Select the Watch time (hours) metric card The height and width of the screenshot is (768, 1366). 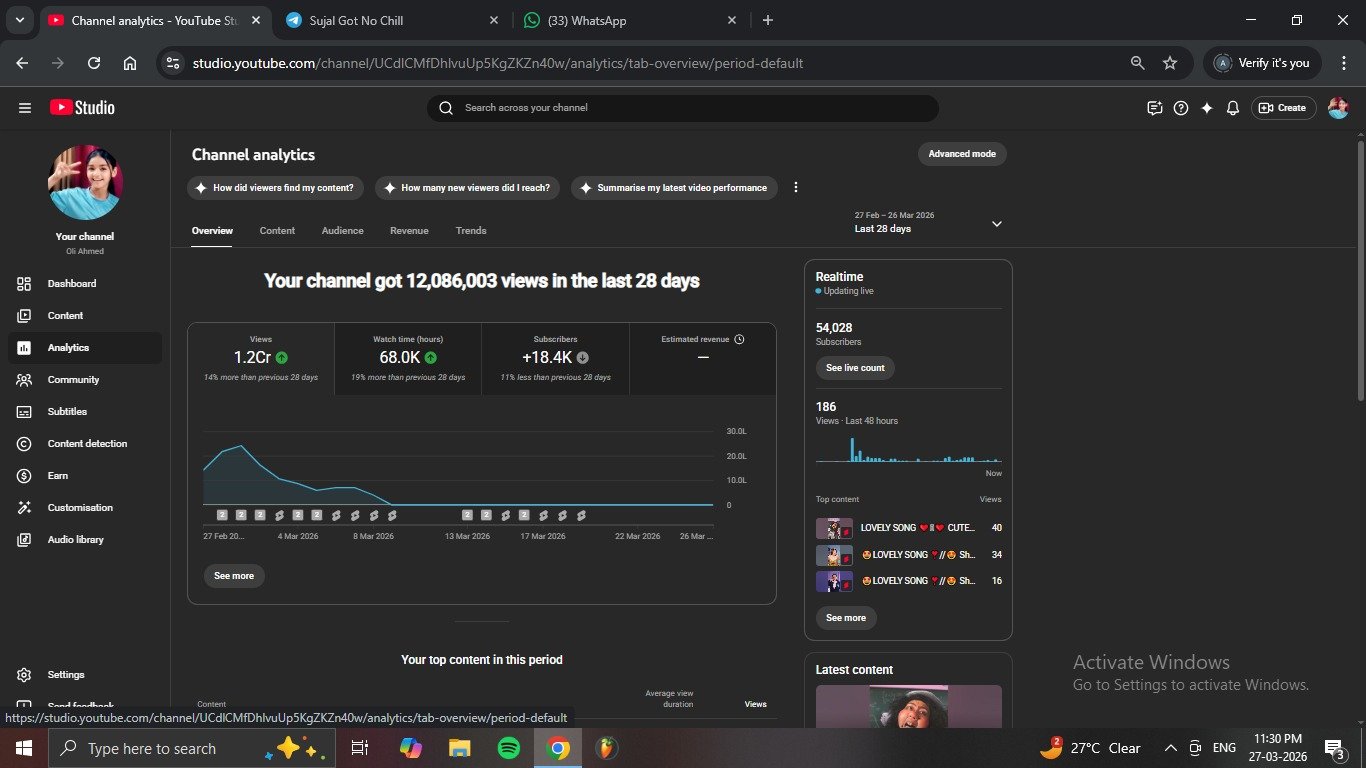coord(408,358)
